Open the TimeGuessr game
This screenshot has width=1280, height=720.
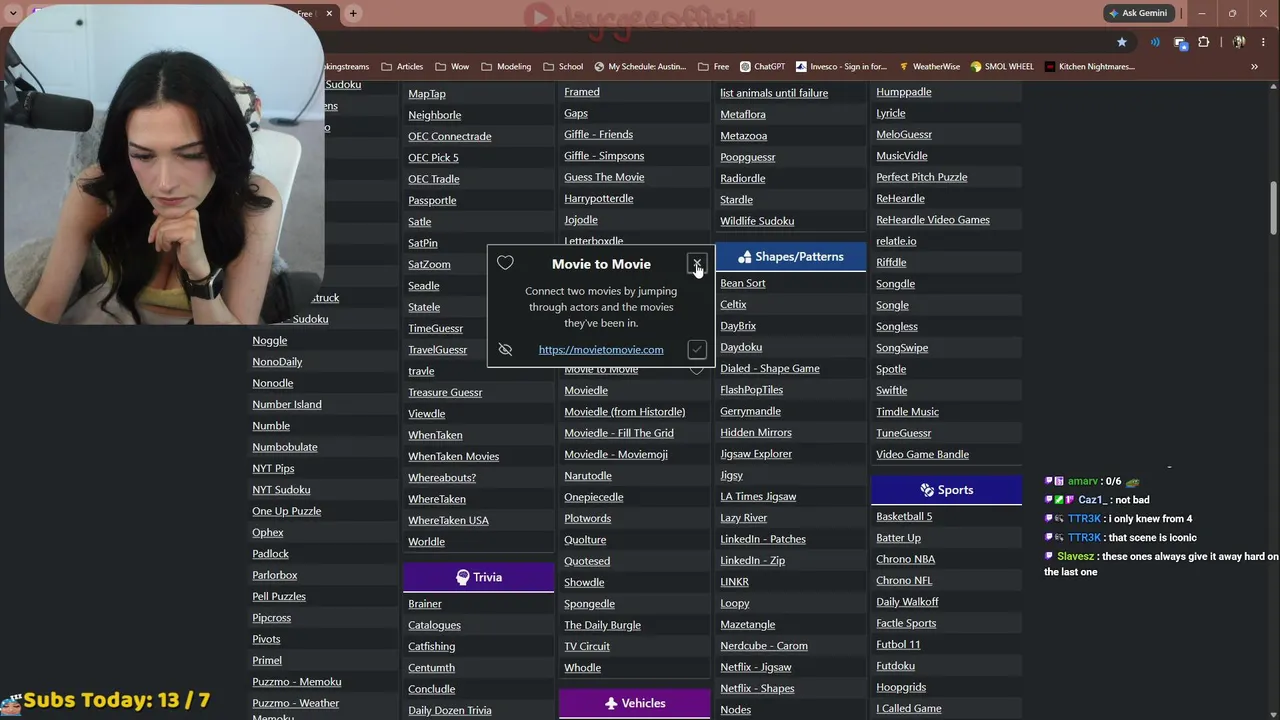click(x=436, y=328)
